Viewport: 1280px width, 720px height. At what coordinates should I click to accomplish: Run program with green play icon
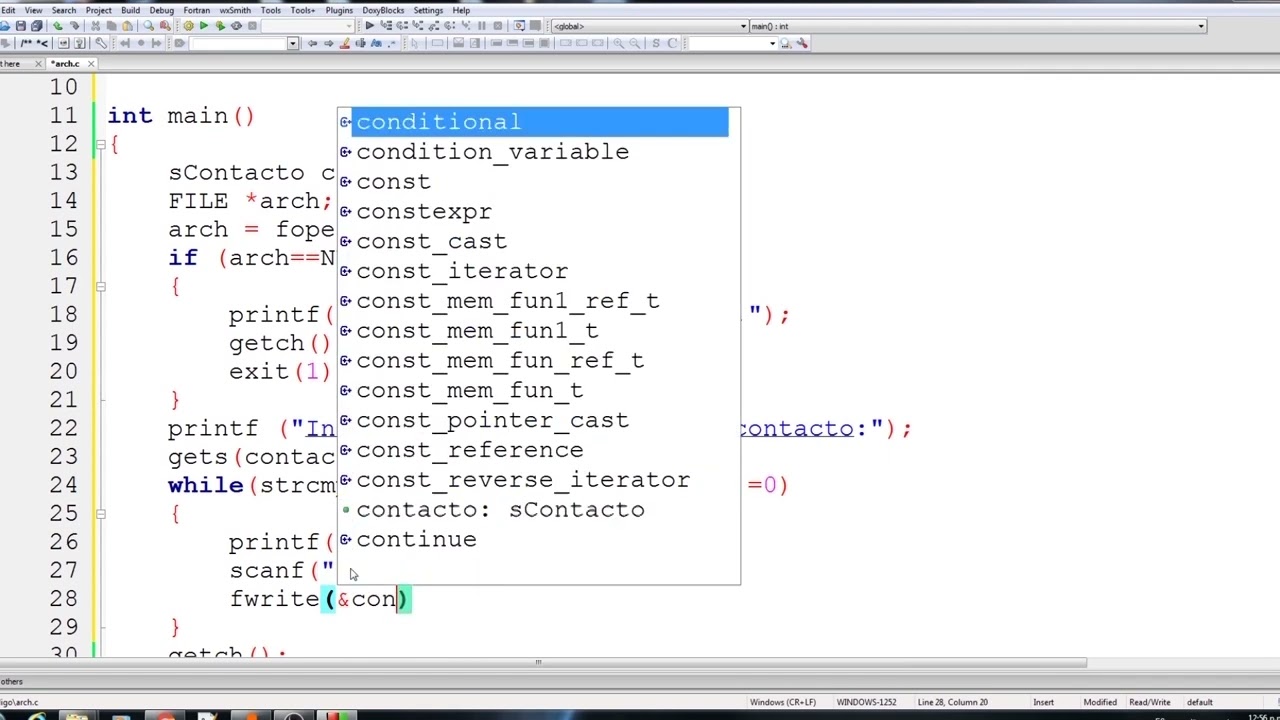click(x=204, y=25)
